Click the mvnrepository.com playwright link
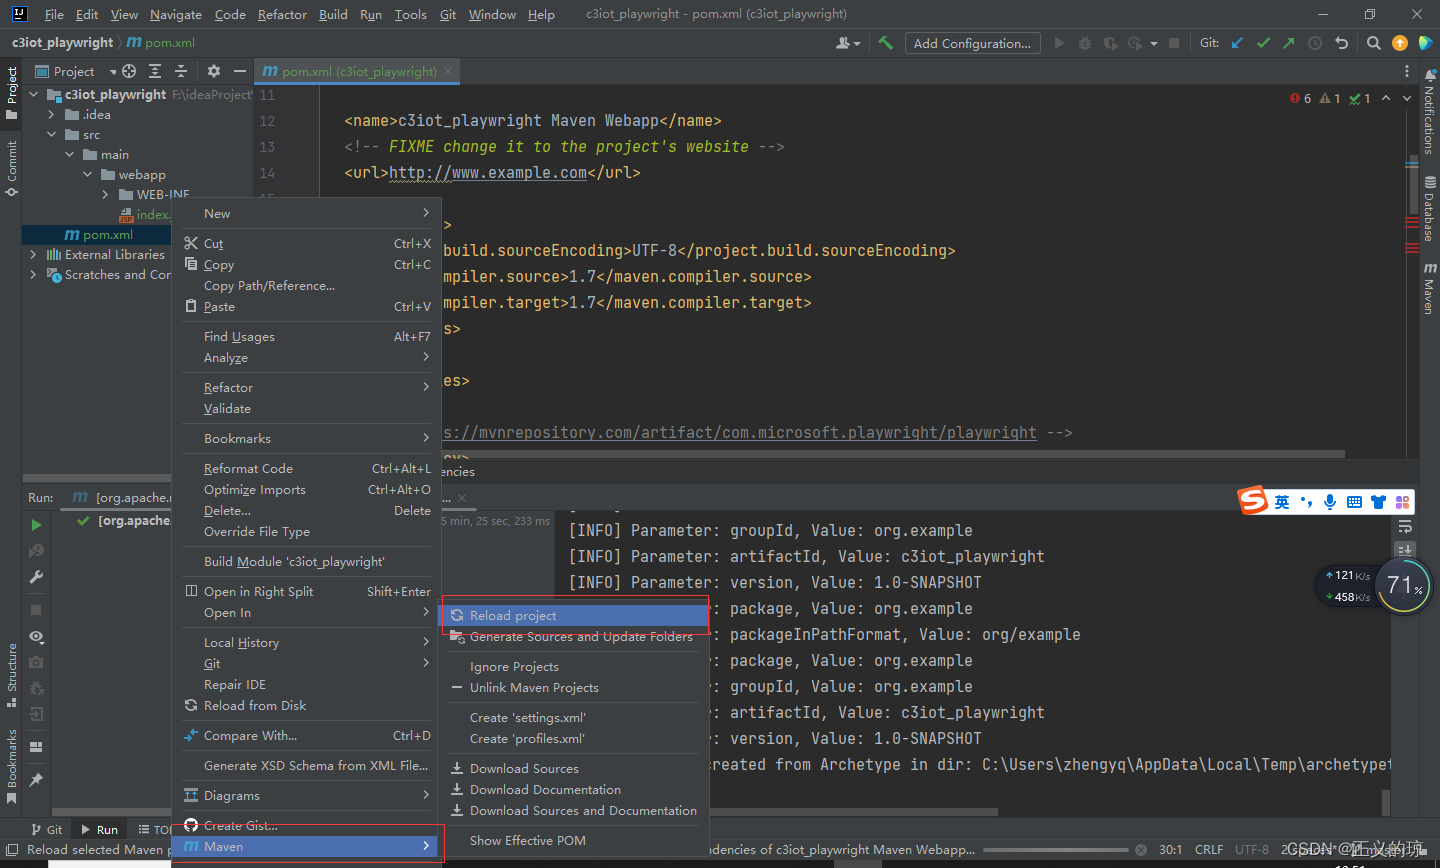 click(x=740, y=433)
